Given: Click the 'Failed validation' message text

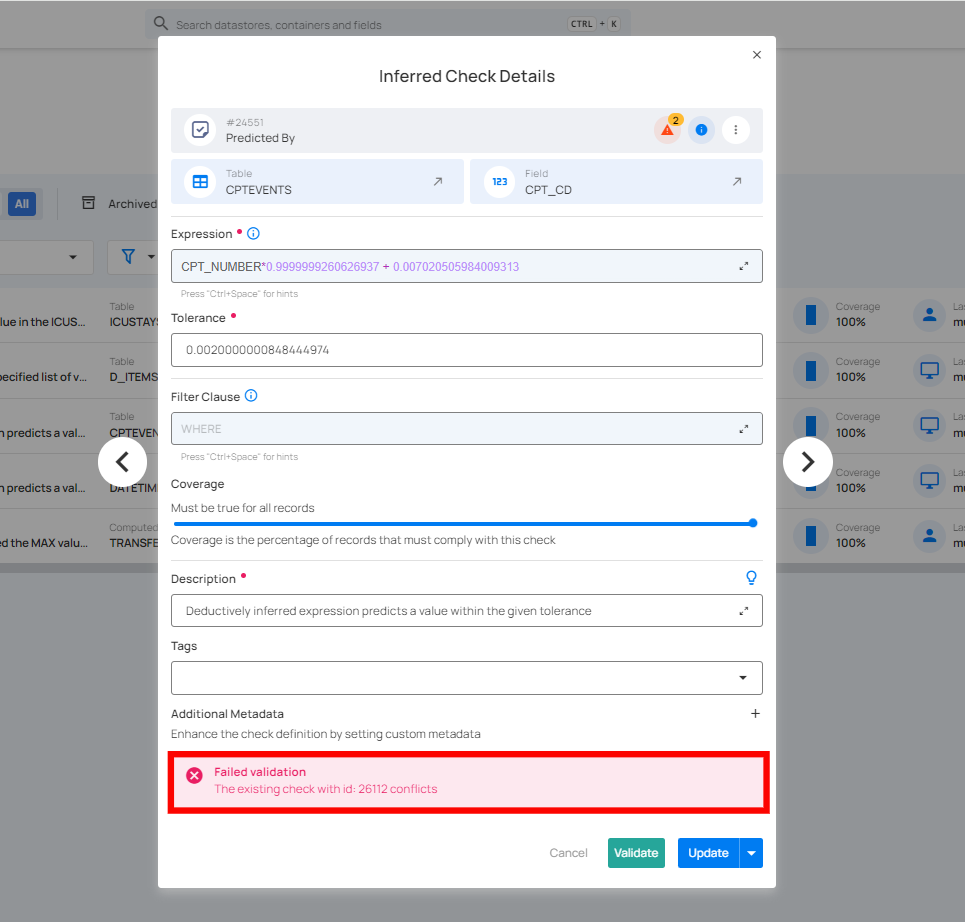Looking at the screenshot, I should point(260,772).
